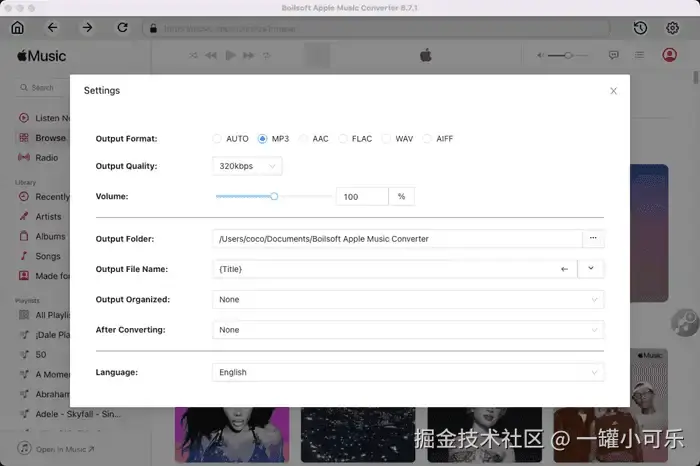Skip to previous track
Image resolution: width=700 pixels, height=466 pixels.
point(211,55)
